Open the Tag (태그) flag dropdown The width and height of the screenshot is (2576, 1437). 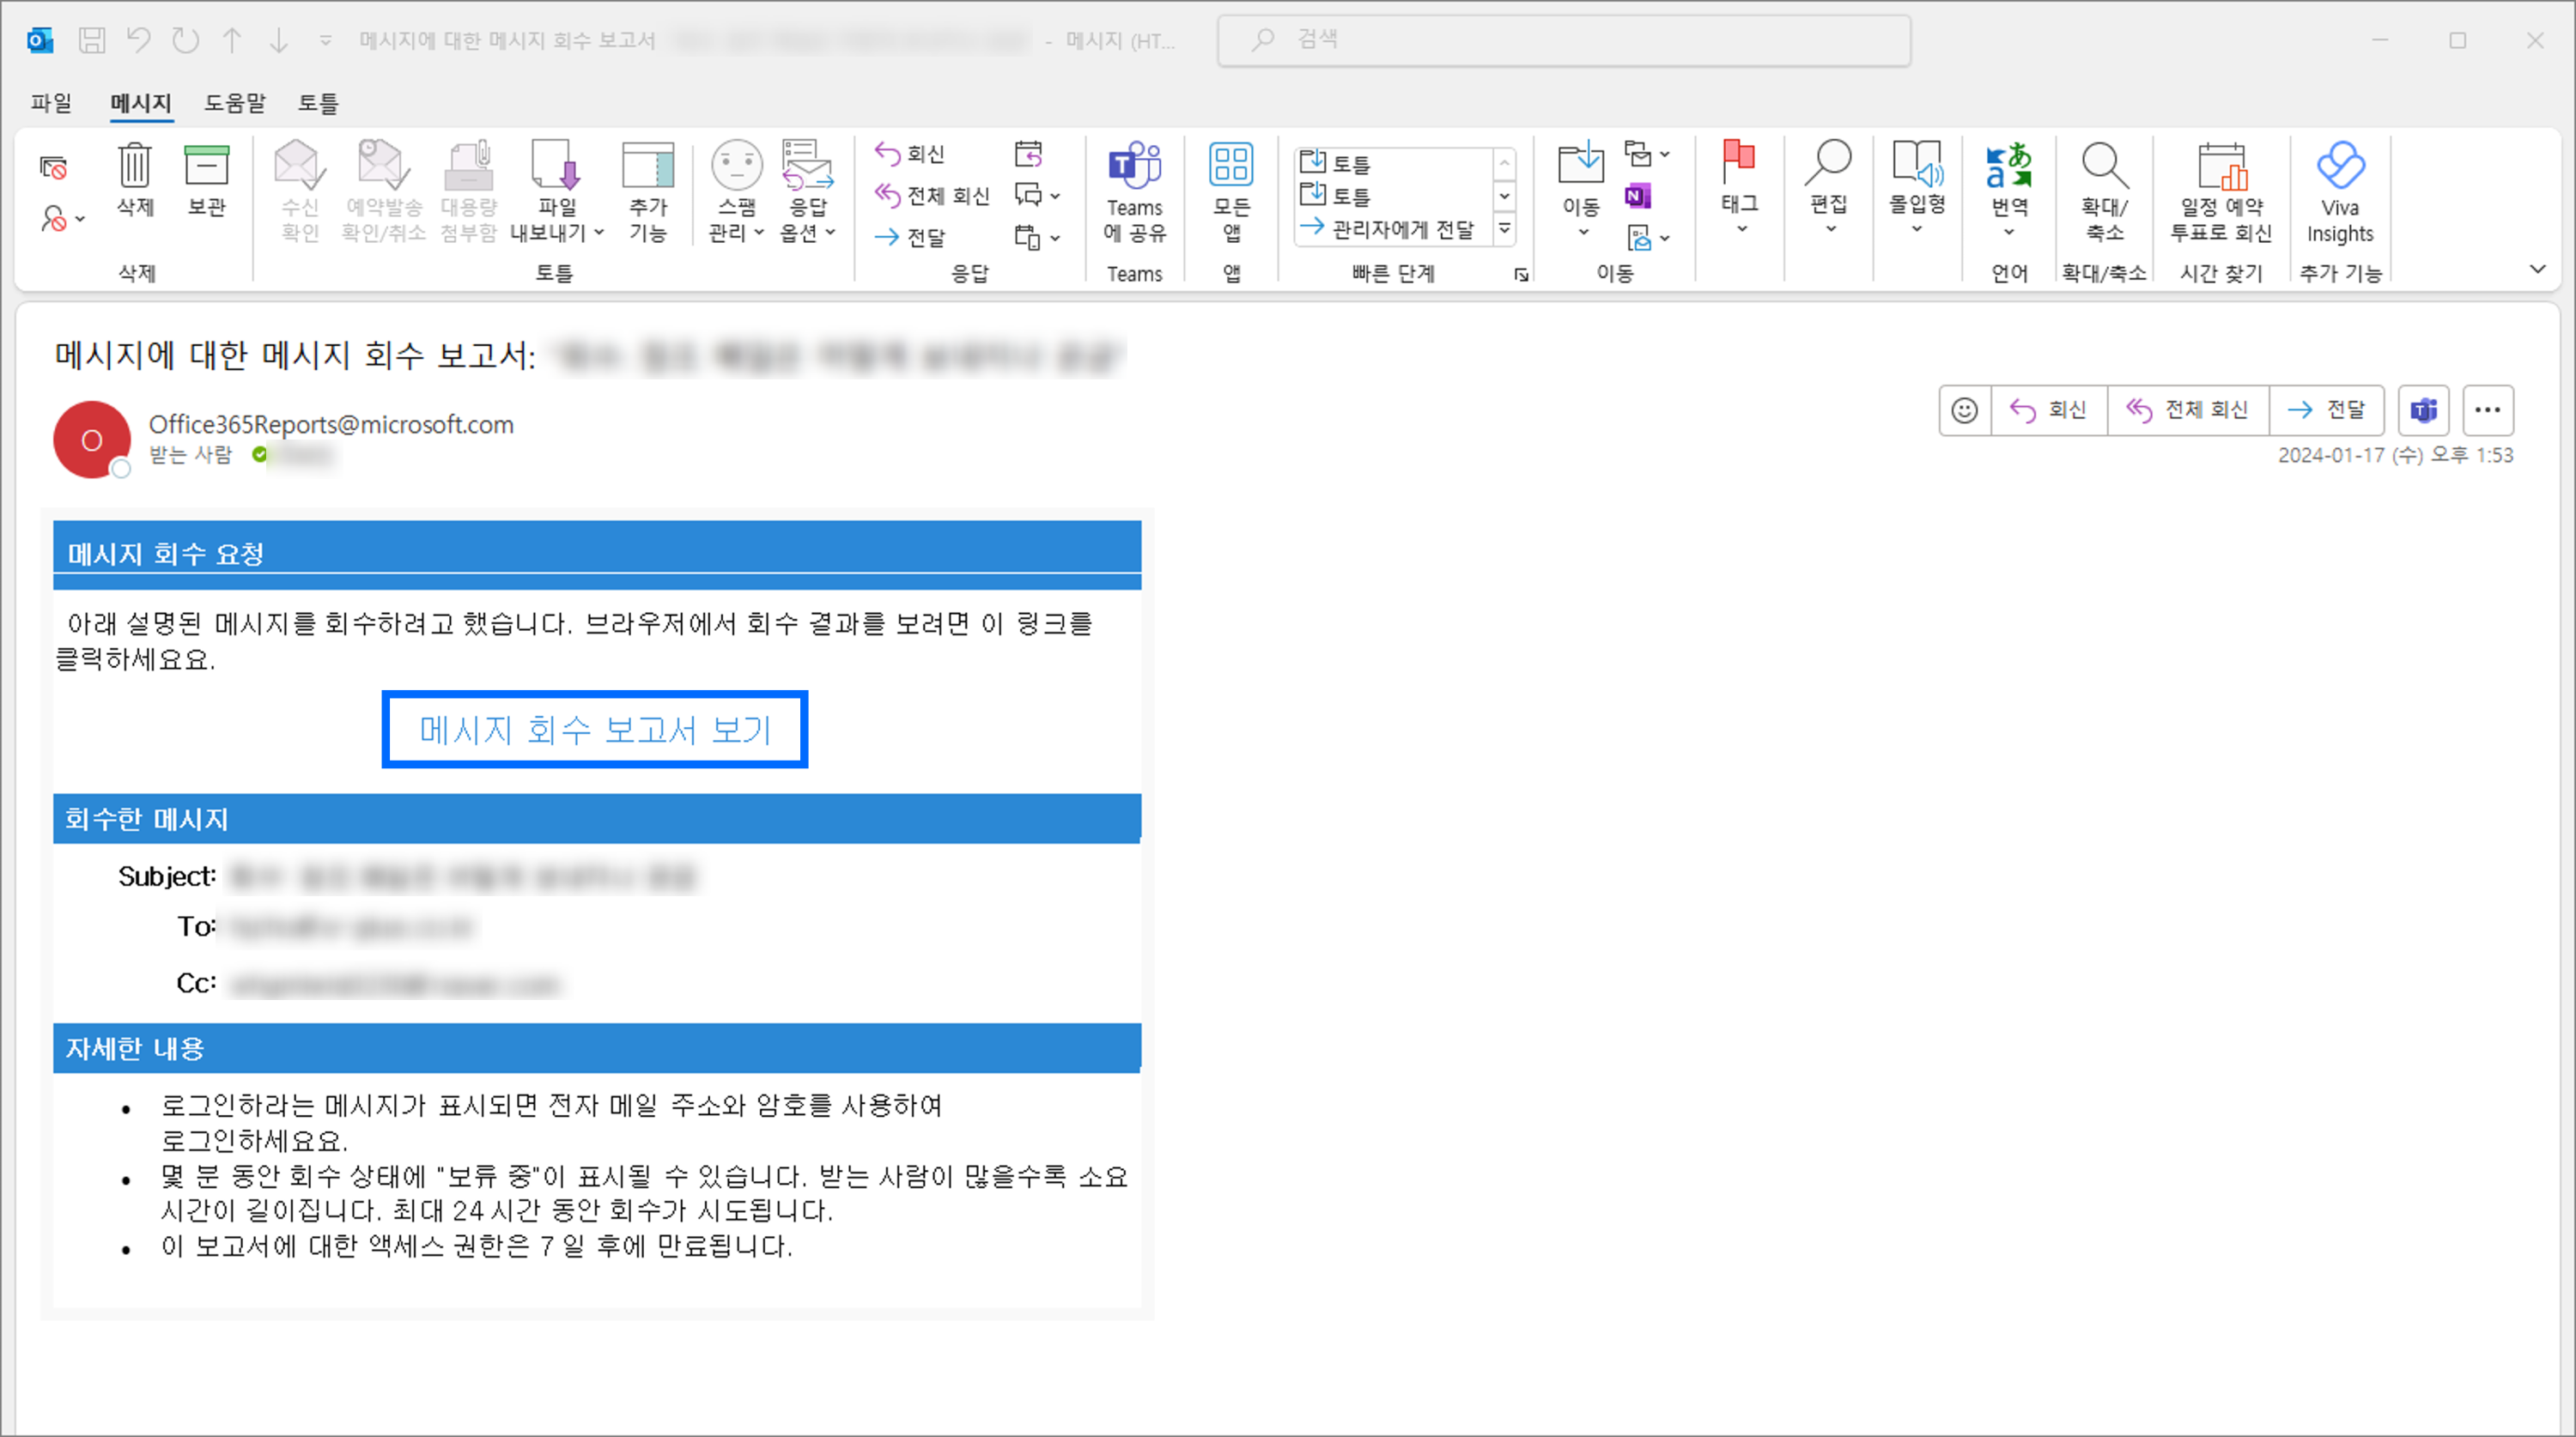click(1741, 230)
